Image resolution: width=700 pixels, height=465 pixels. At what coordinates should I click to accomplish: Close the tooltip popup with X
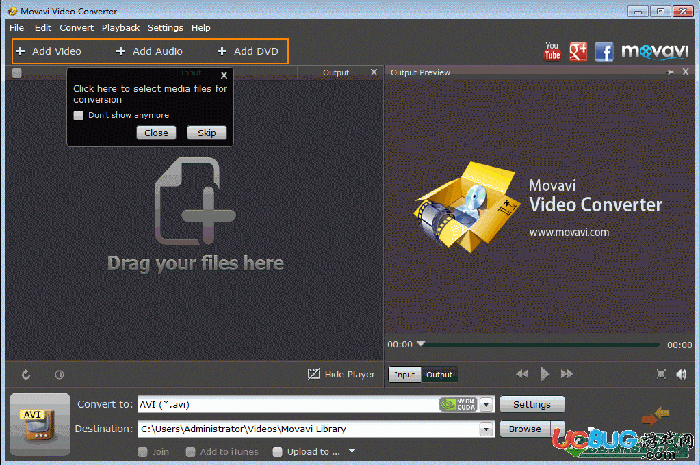224,75
